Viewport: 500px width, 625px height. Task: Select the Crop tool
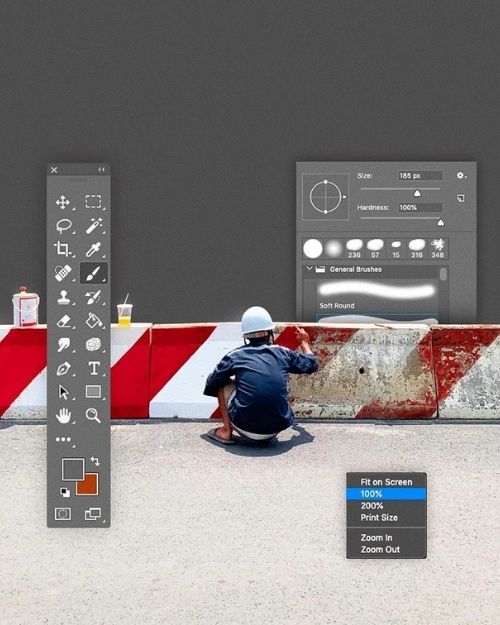coord(63,249)
